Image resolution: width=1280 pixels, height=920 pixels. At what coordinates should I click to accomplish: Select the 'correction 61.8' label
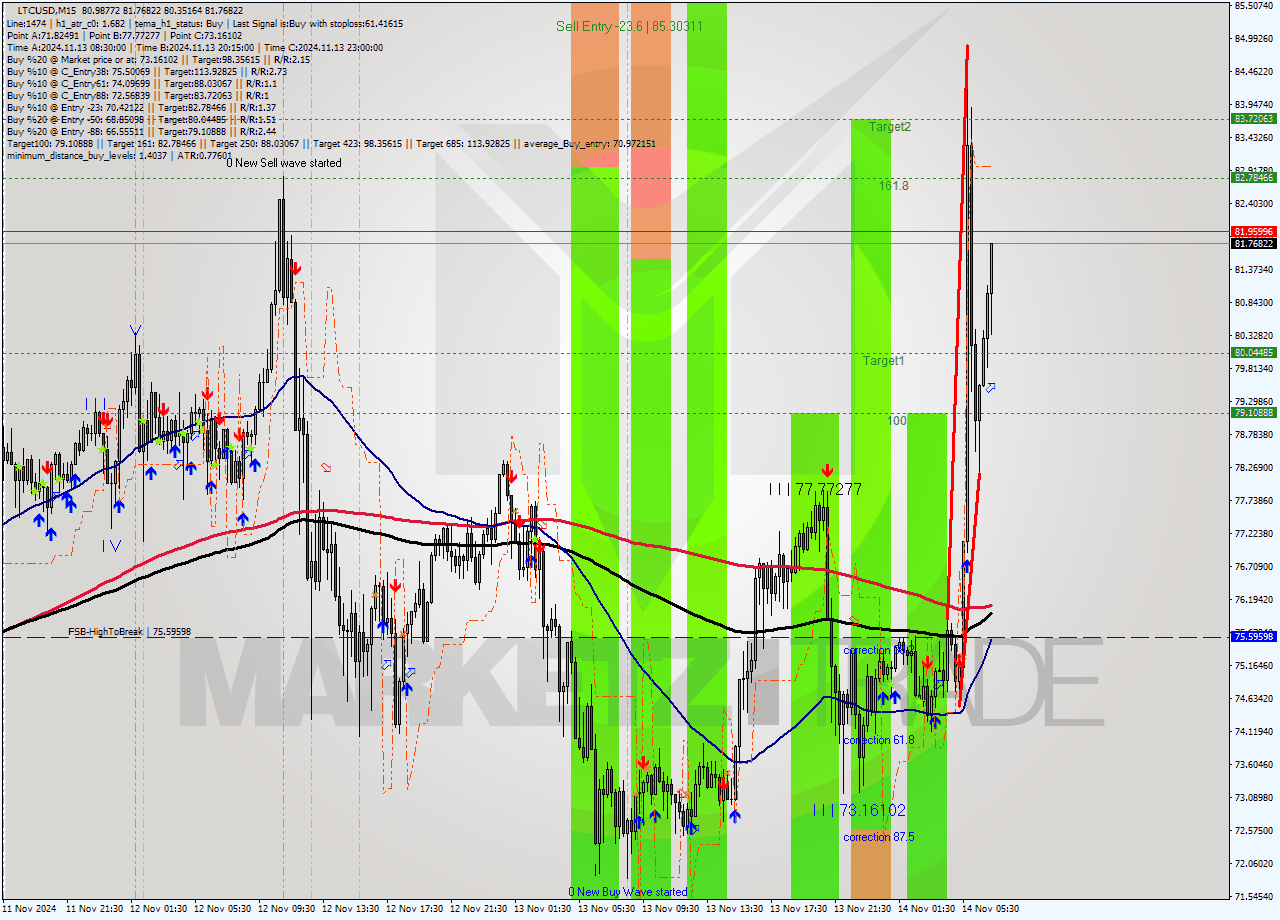click(x=879, y=740)
